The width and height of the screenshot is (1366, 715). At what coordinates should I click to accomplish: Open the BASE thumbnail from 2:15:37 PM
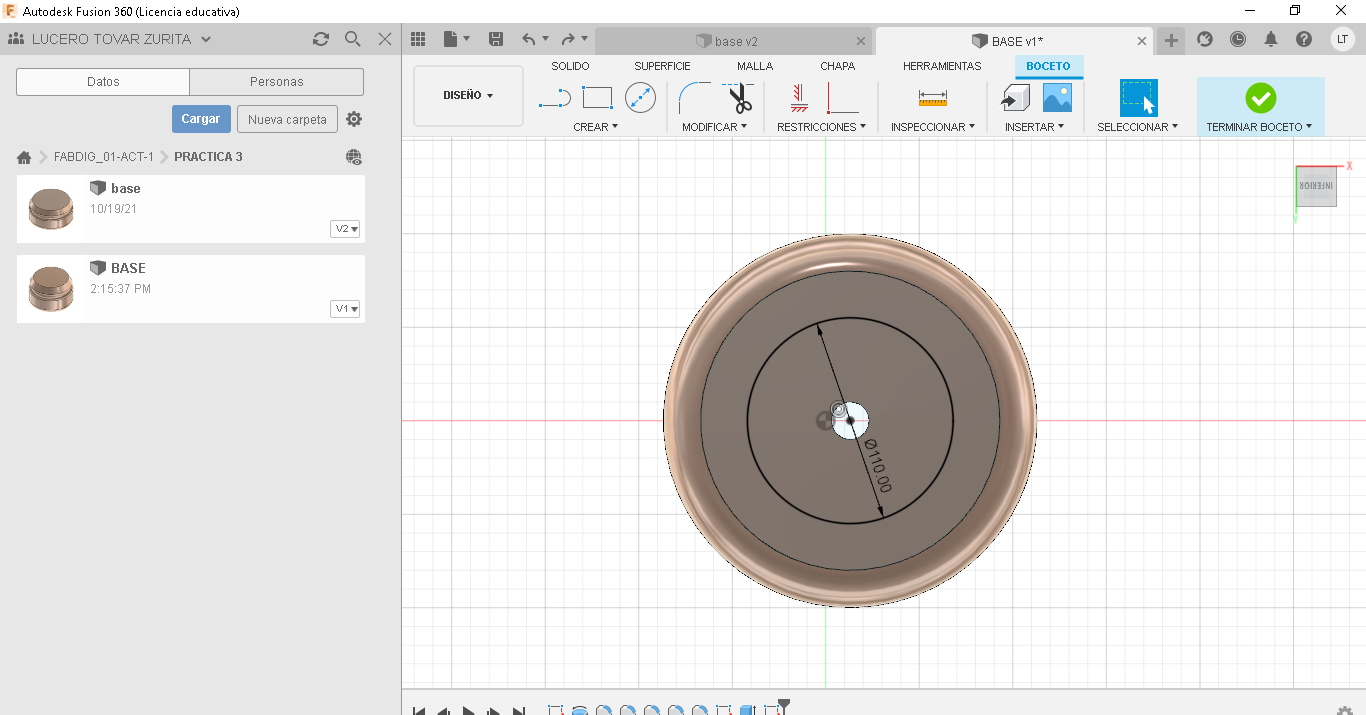51,289
